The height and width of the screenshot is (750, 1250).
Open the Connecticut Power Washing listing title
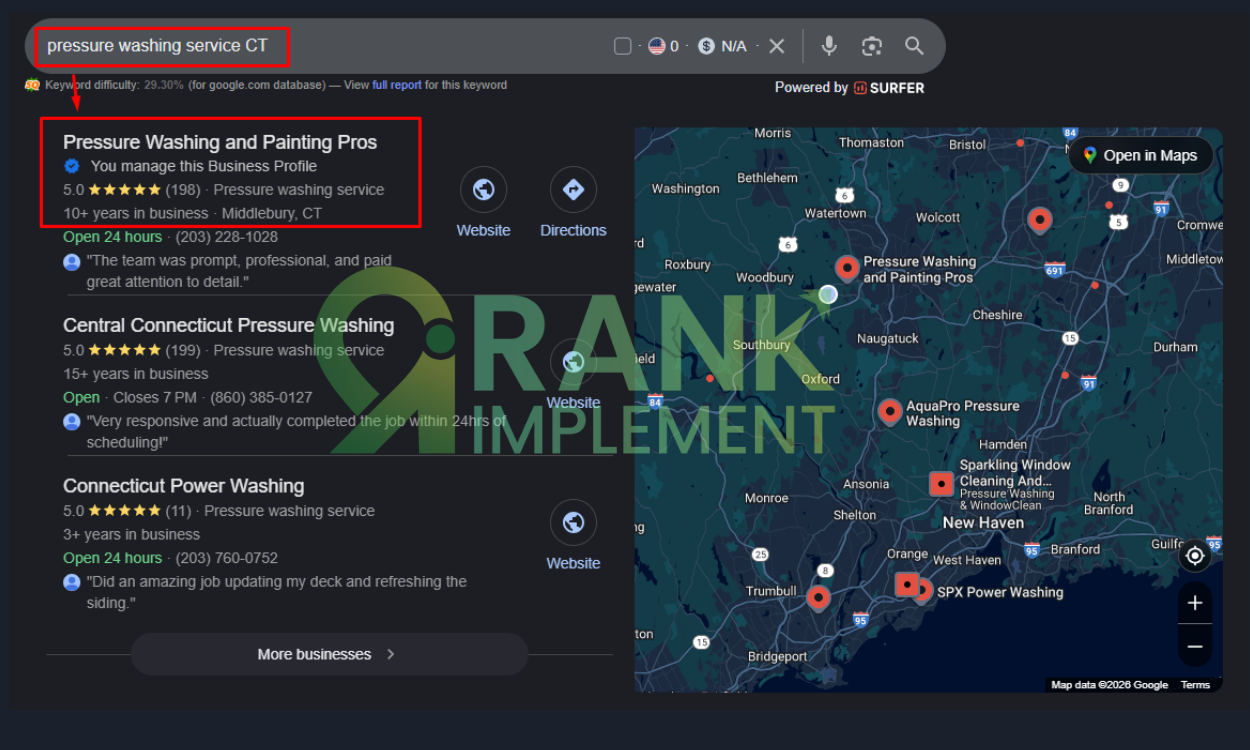183,486
